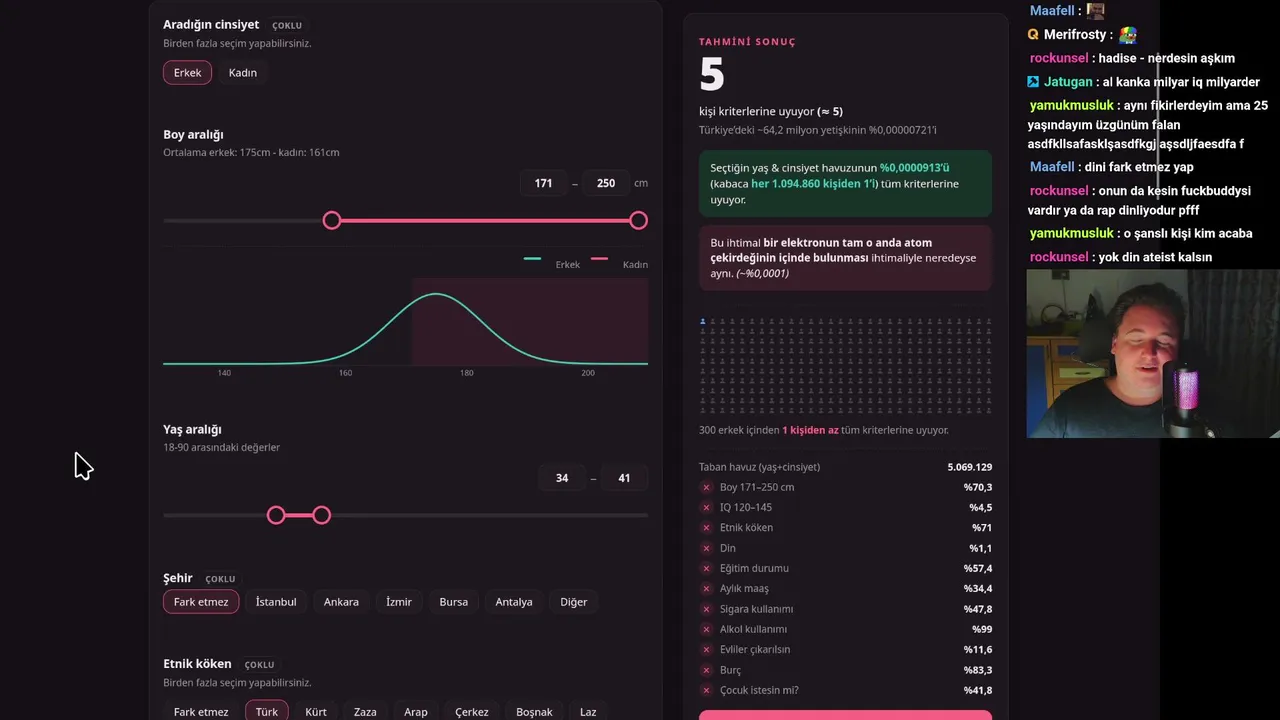Click the x icon next to Çocuk istesin mi?
Image resolution: width=1280 pixels, height=720 pixels.
[x=706, y=690]
